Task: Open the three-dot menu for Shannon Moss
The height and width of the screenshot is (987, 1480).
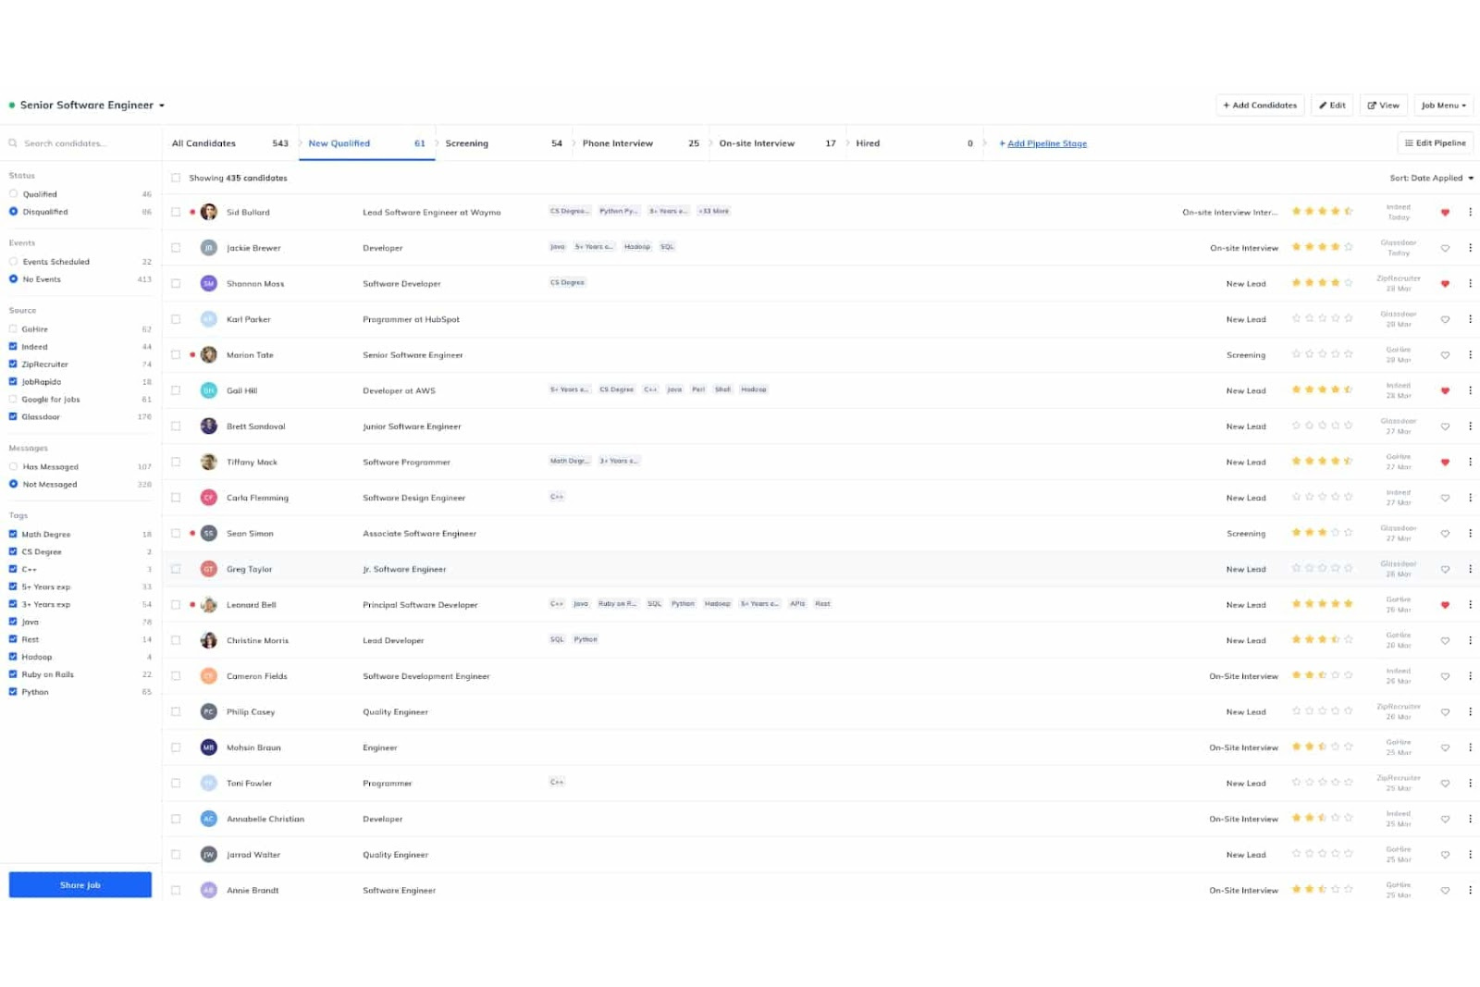Action: tap(1470, 284)
